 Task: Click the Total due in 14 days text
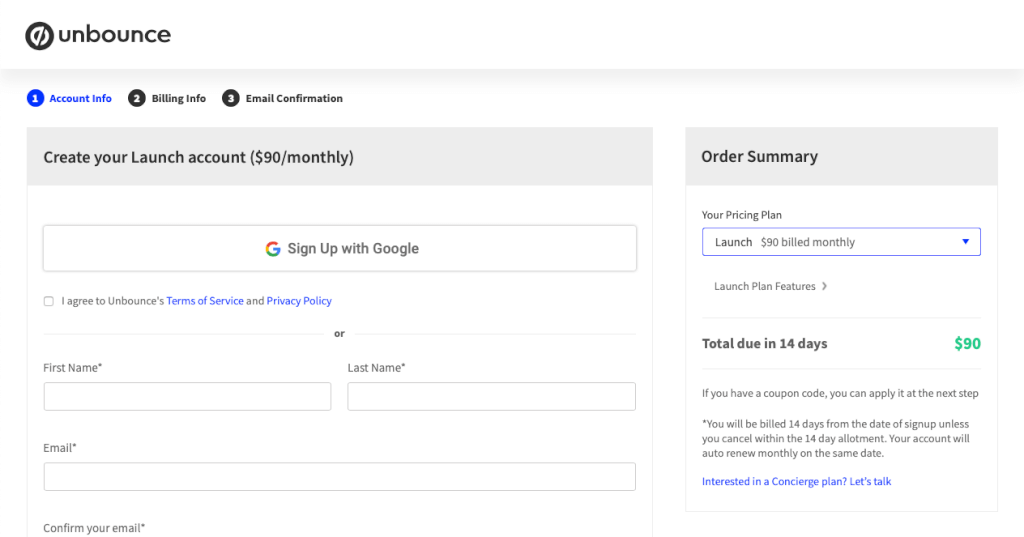point(764,344)
